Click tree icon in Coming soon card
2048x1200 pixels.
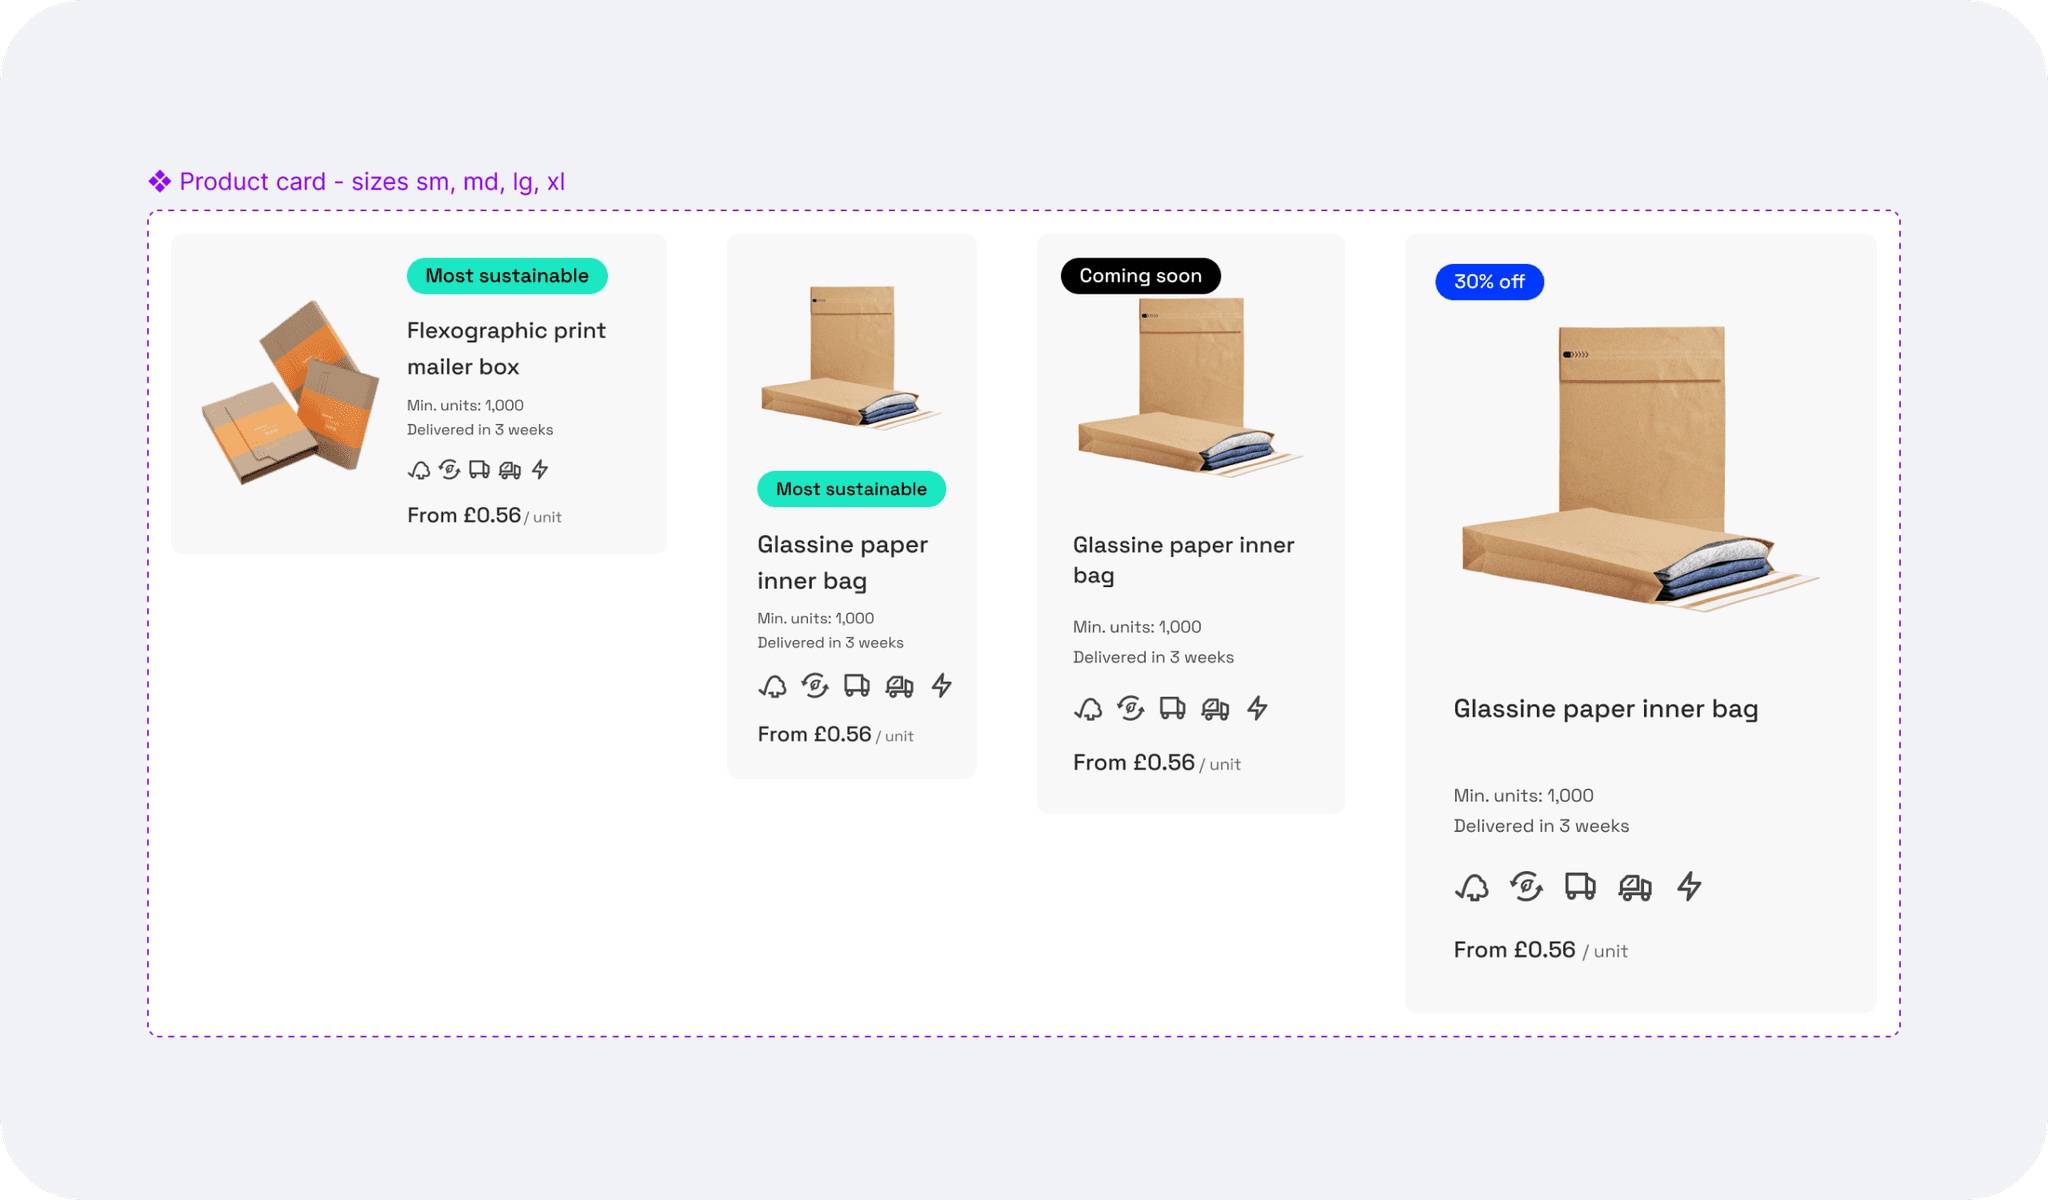pyautogui.click(x=1088, y=709)
